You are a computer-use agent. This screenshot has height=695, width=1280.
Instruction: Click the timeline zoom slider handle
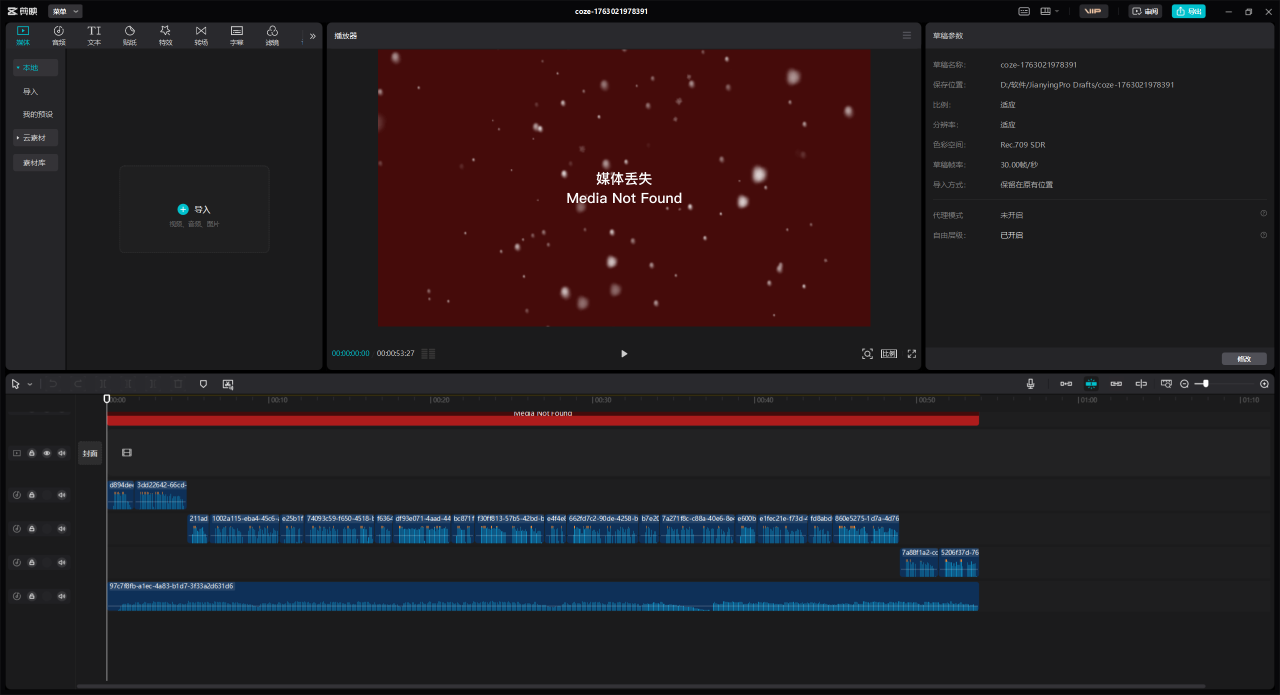click(1206, 384)
